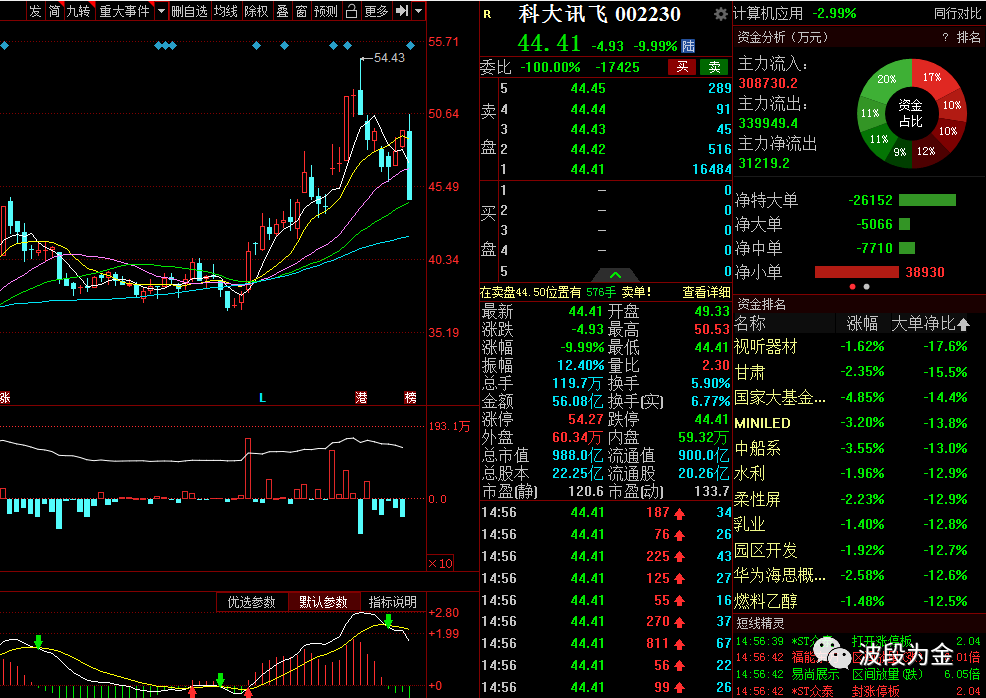Select 默认参数 parameter tab
The image size is (986, 698).
[x=324, y=602]
